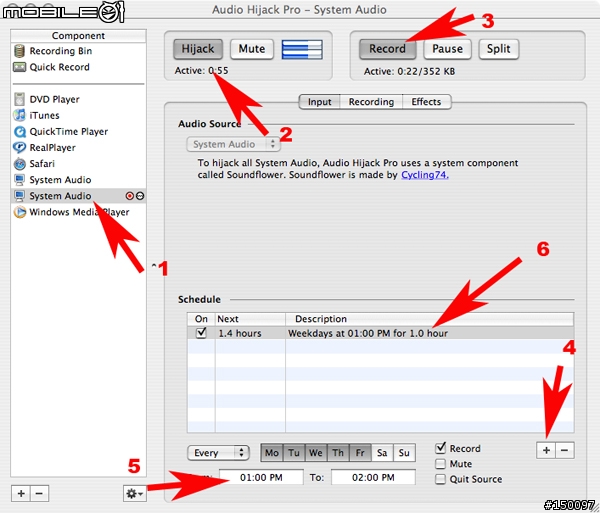Uncheck the schedule On checkbox

[x=201, y=332]
